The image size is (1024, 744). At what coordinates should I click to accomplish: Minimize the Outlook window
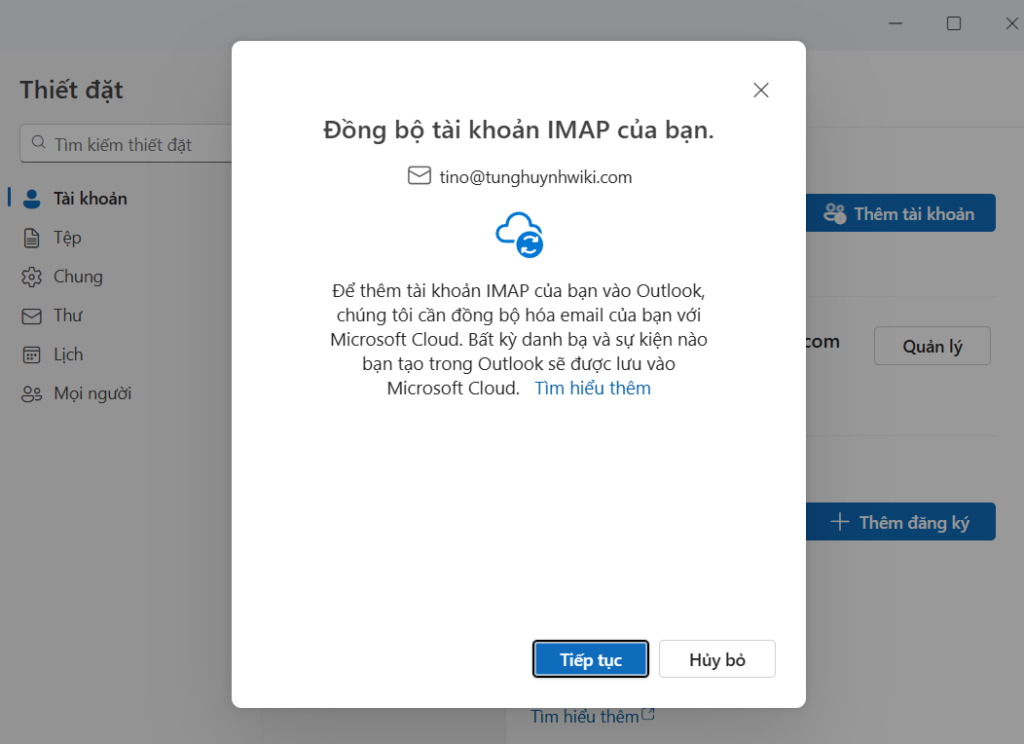(x=895, y=24)
